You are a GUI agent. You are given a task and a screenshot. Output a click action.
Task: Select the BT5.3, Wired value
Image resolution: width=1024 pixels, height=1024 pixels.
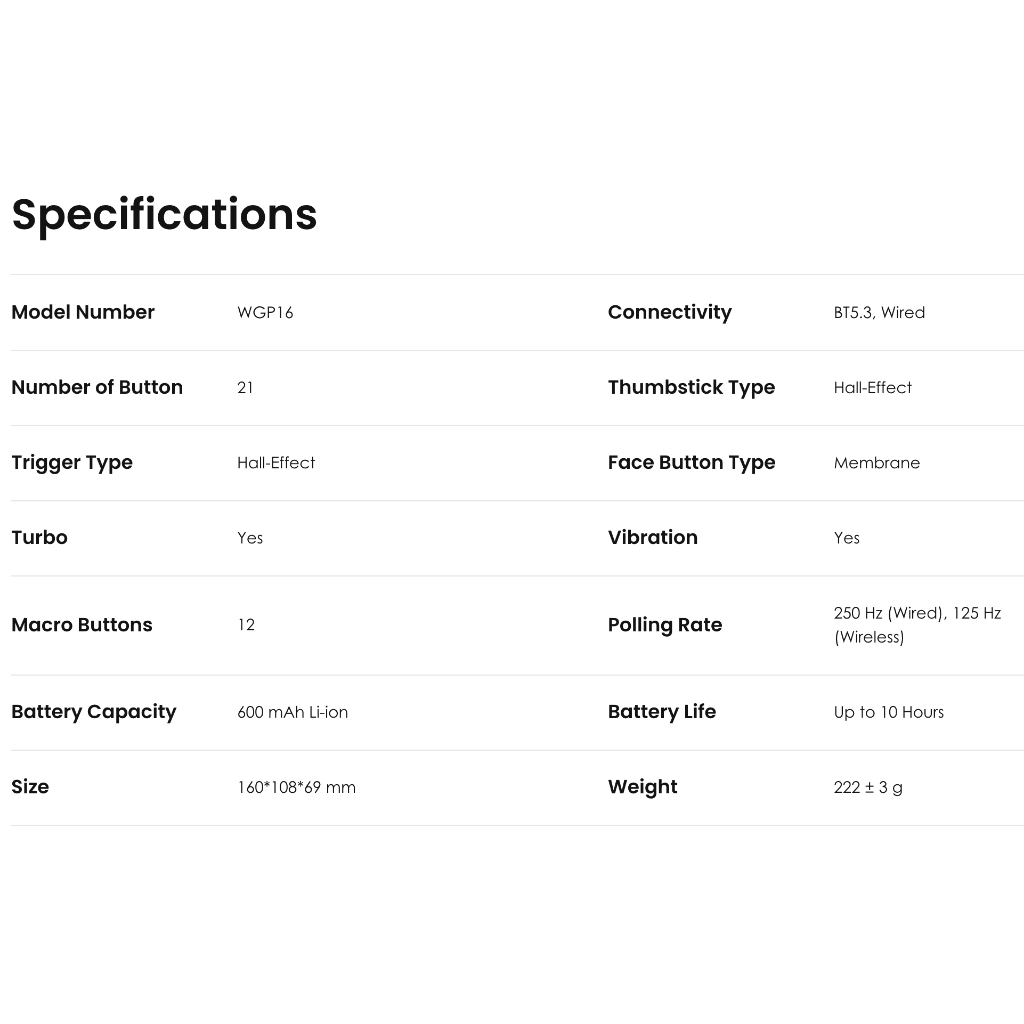879,313
